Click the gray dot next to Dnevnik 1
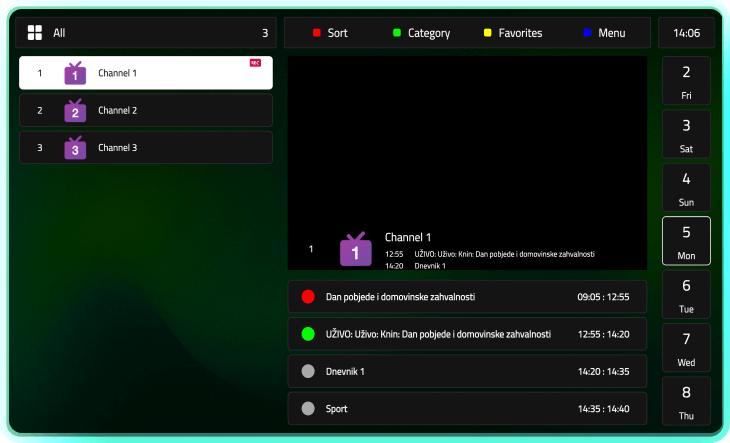Viewport: 730px width, 443px height. tap(308, 371)
